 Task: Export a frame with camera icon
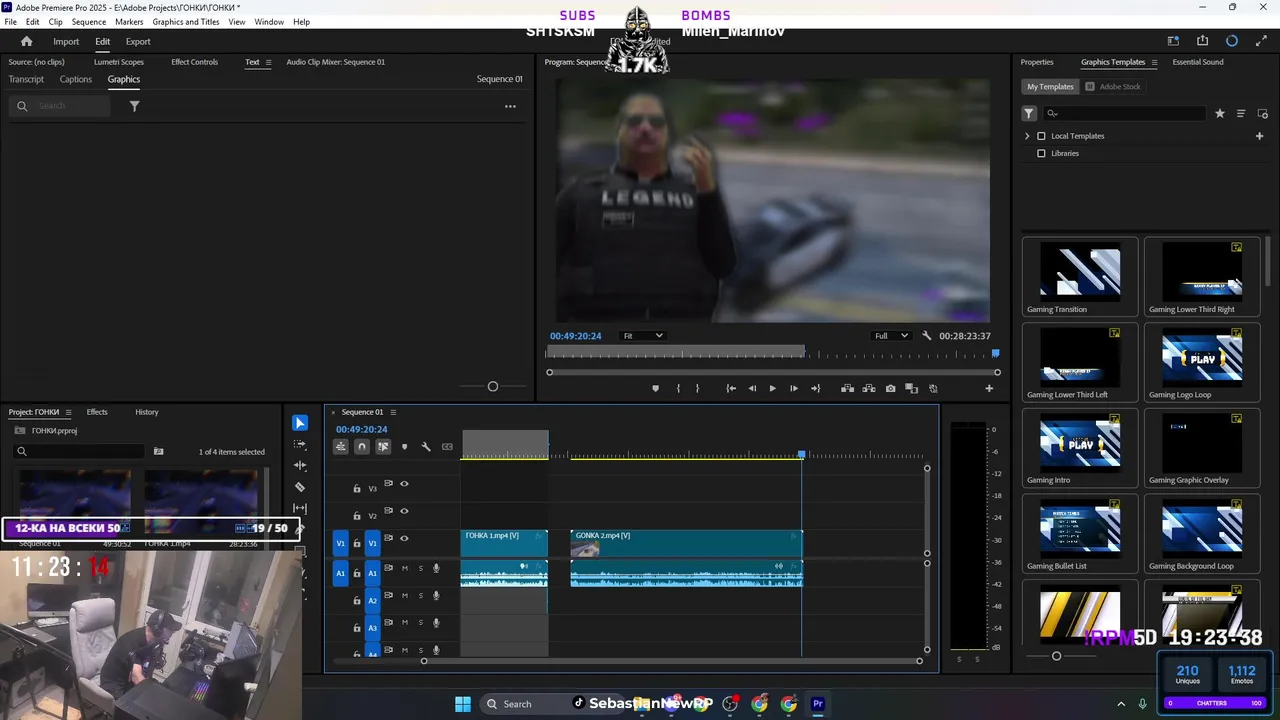click(x=890, y=388)
